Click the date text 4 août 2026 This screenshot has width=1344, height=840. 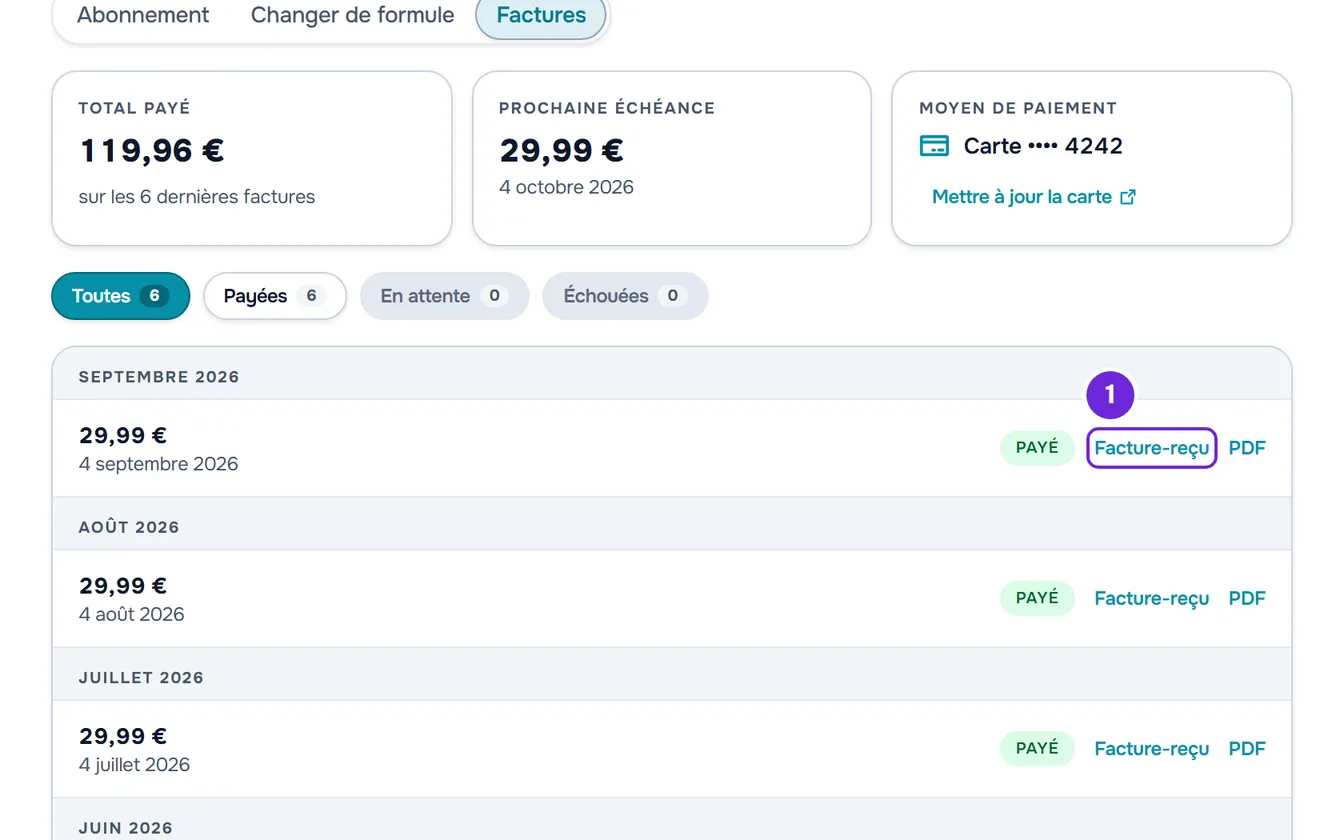pos(132,614)
